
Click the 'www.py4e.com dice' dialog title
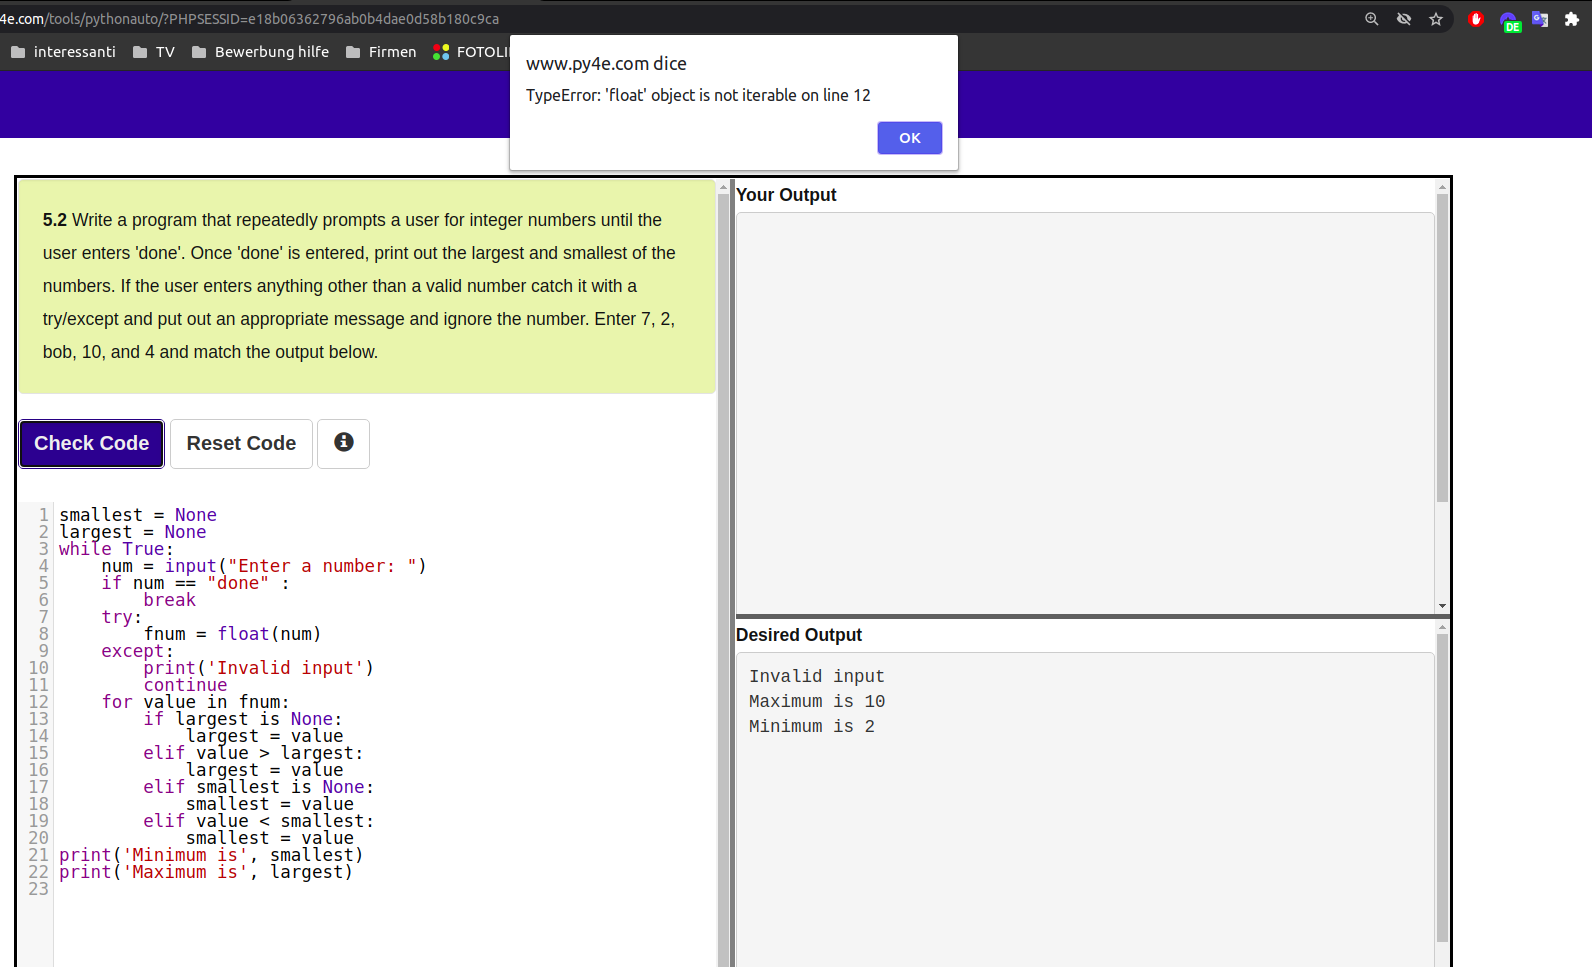pos(606,63)
